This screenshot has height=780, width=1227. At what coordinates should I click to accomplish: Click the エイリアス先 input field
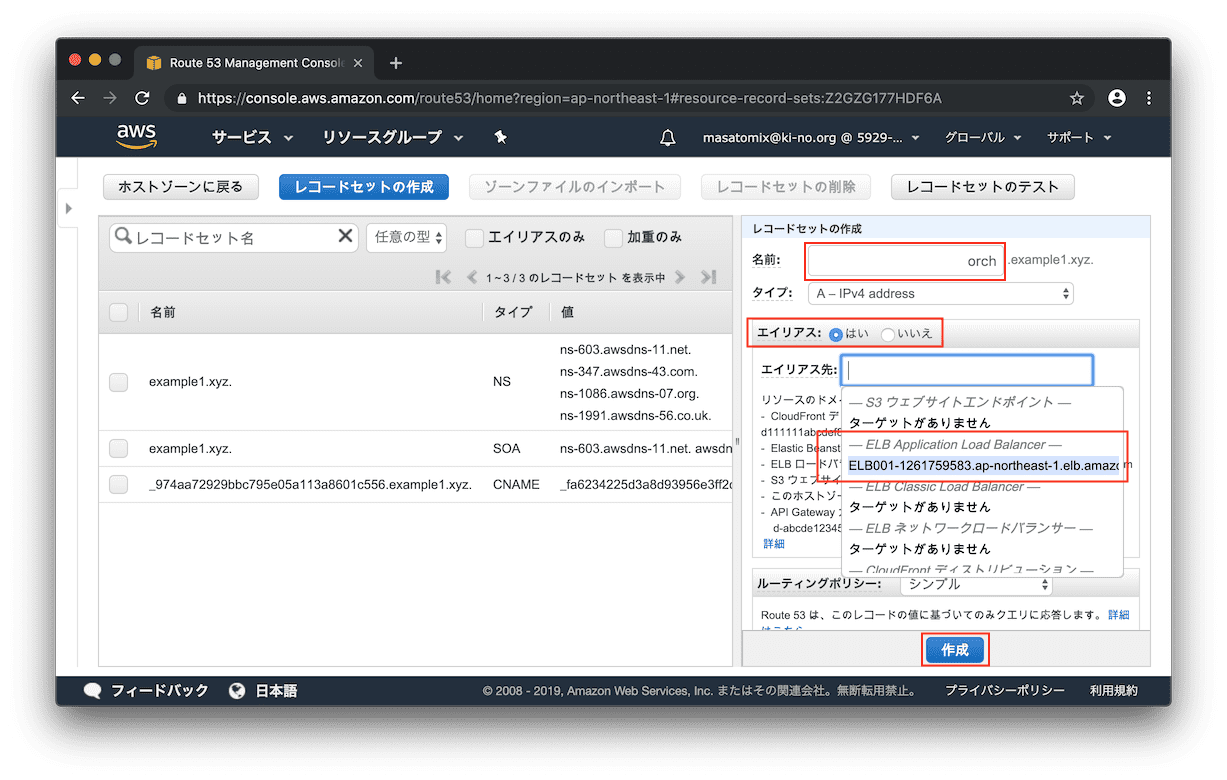[967, 370]
